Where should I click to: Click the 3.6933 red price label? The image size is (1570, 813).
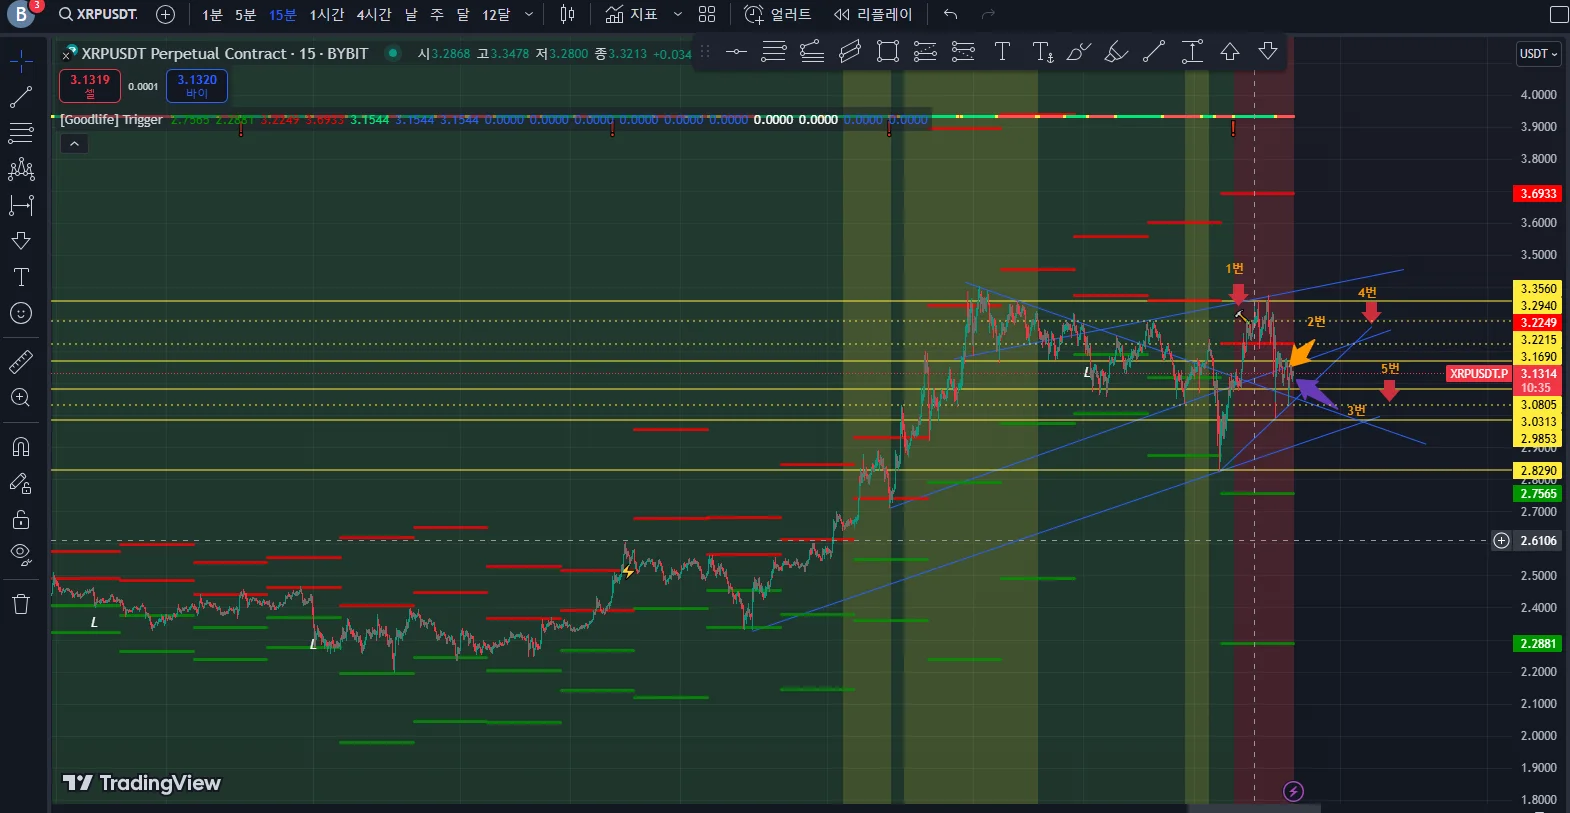(1538, 194)
